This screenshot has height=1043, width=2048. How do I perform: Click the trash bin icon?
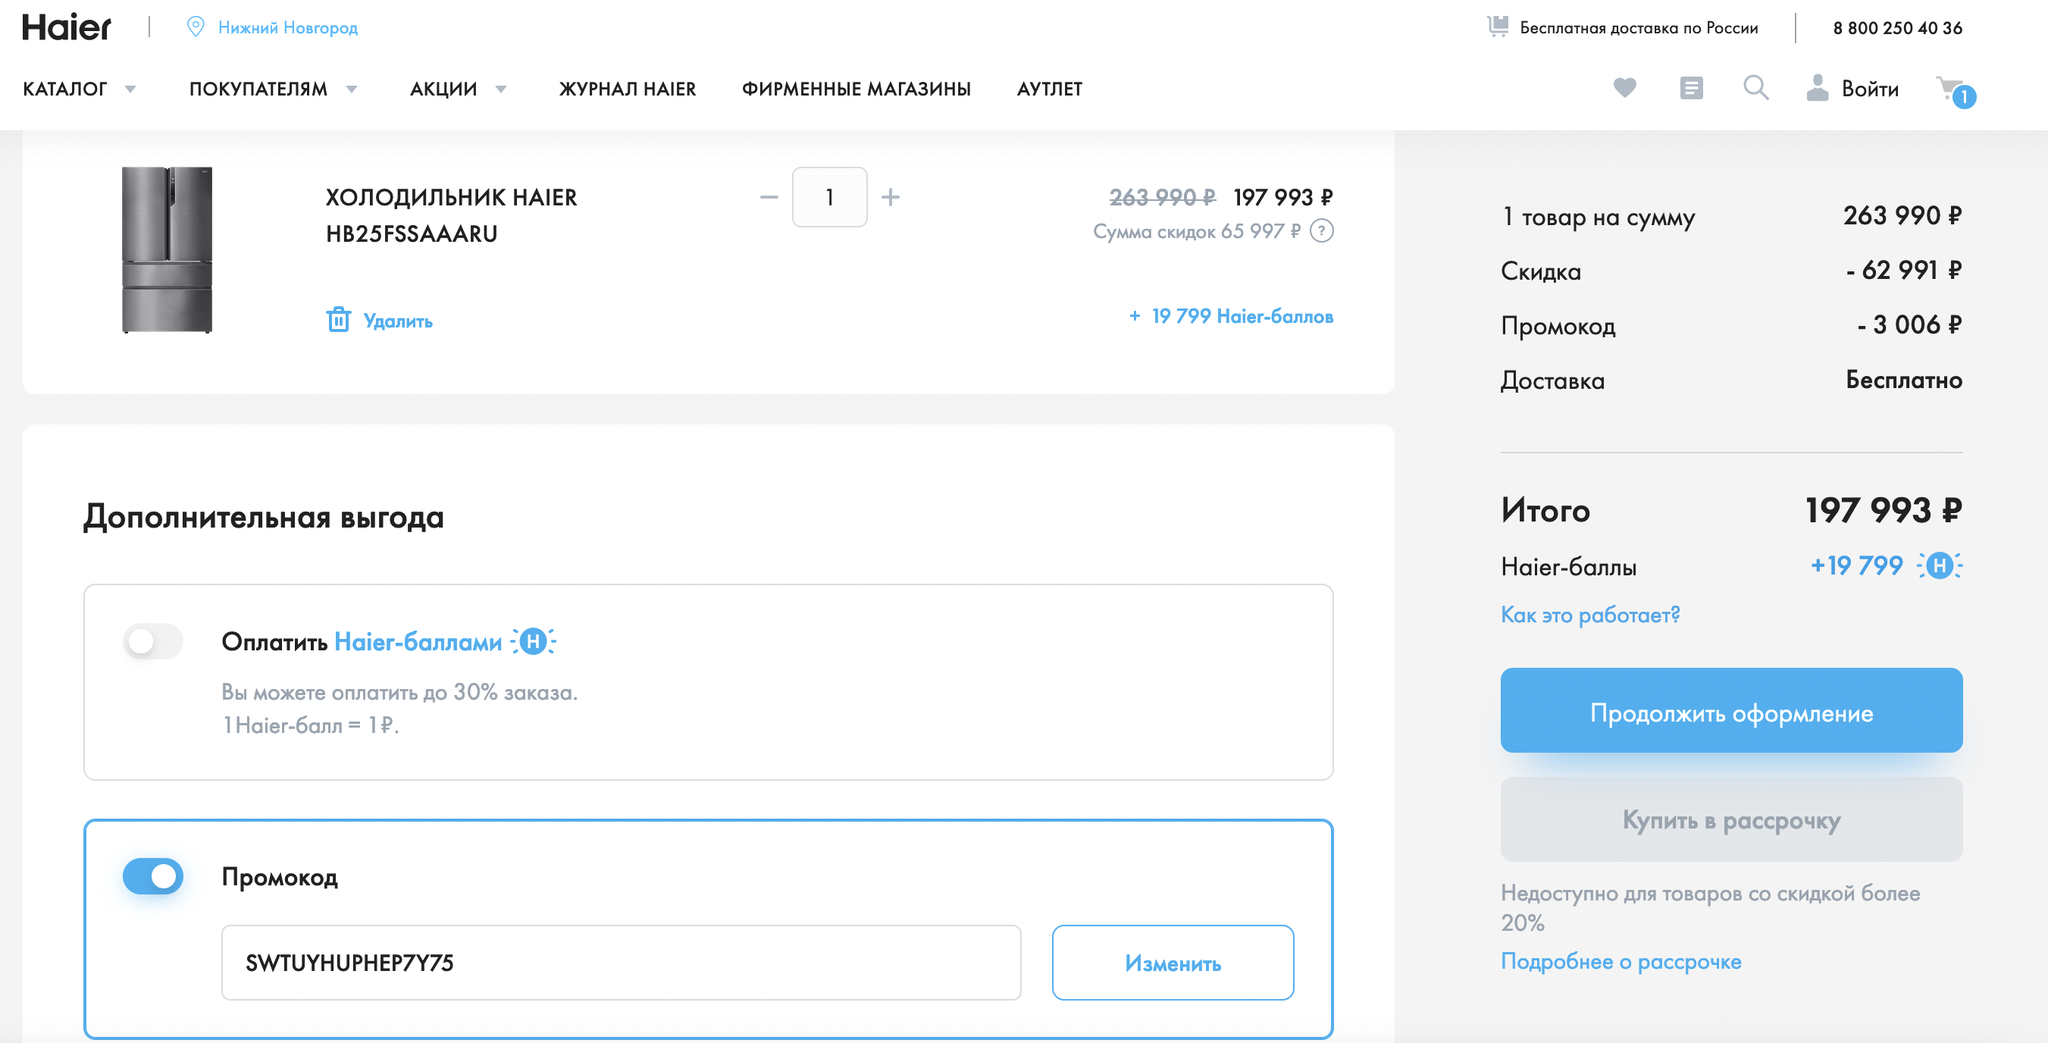338,320
